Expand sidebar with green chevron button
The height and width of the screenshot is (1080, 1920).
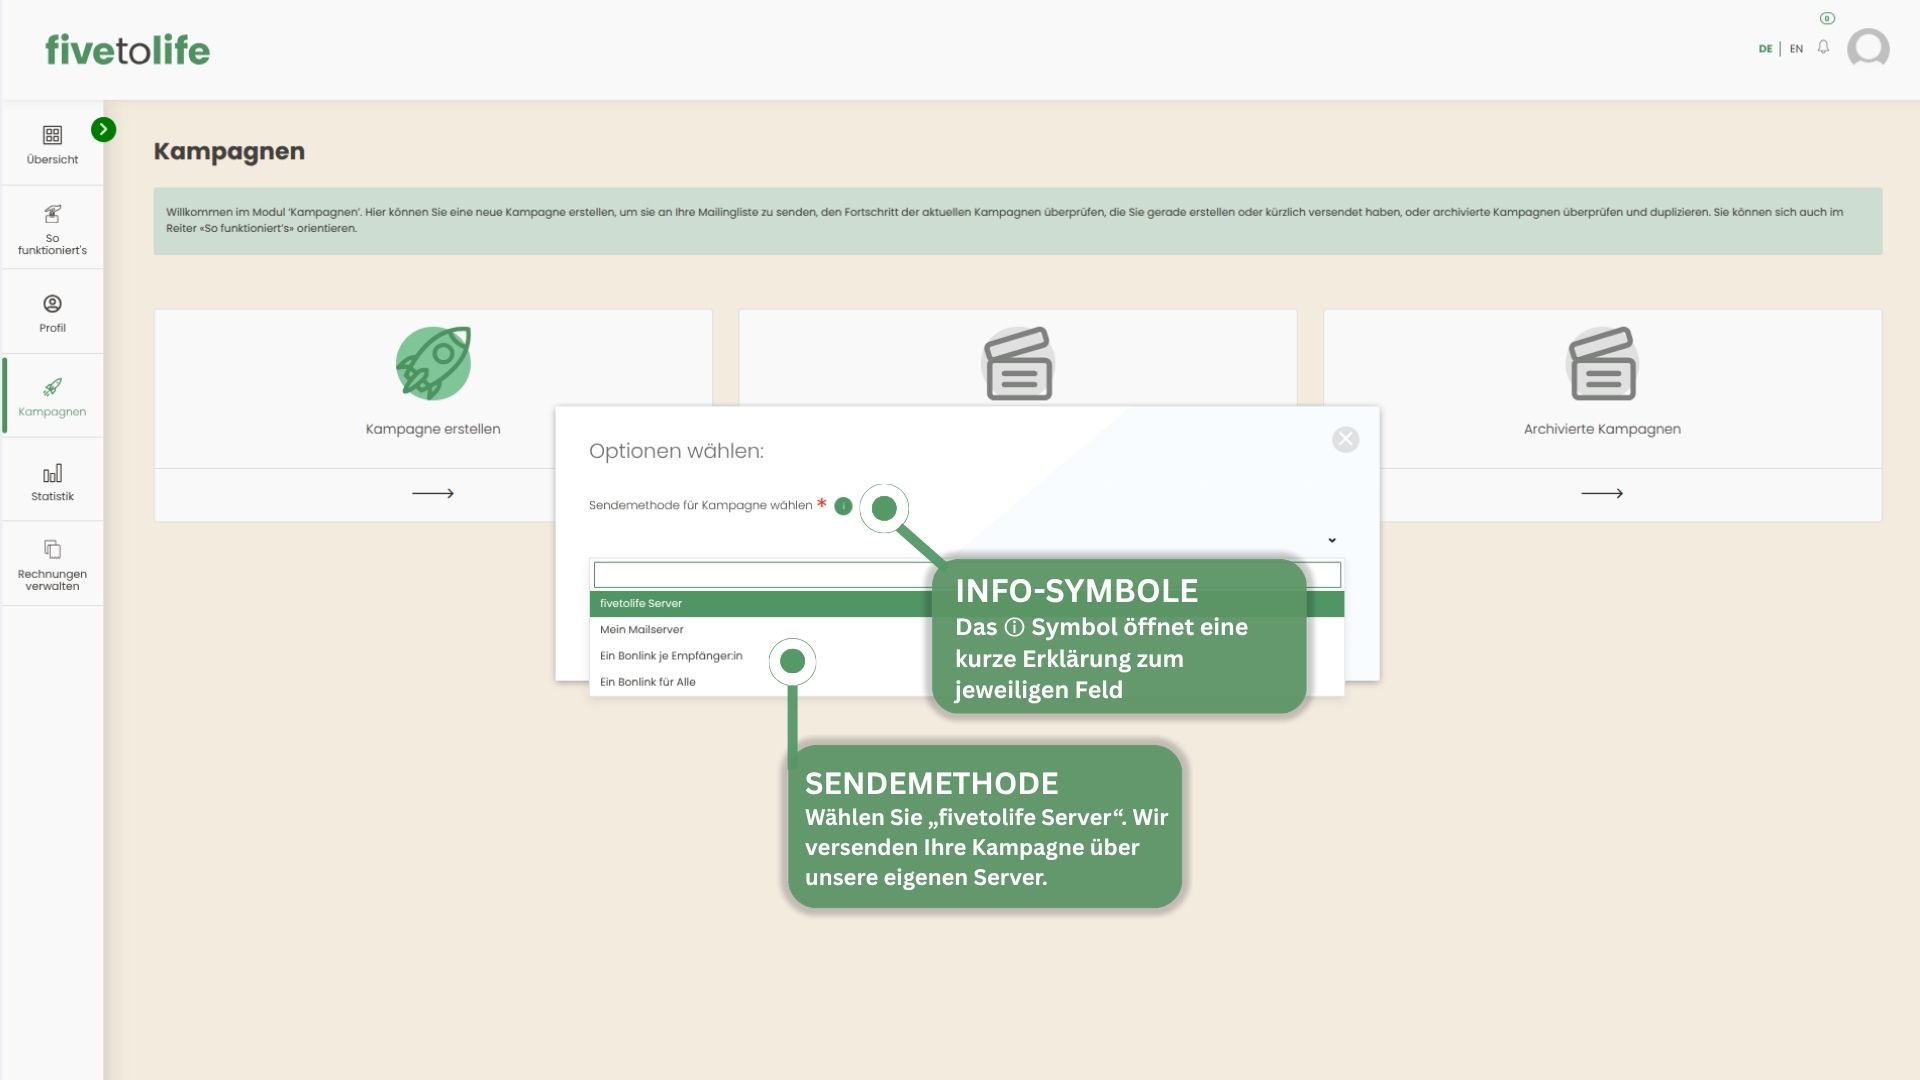(103, 129)
